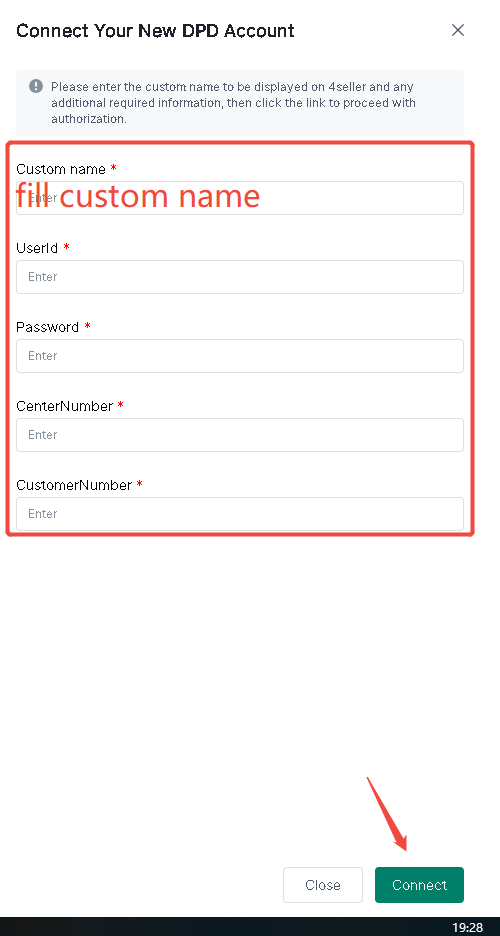Click the info exclamation icon in the banner
500x936 pixels.
36,86
